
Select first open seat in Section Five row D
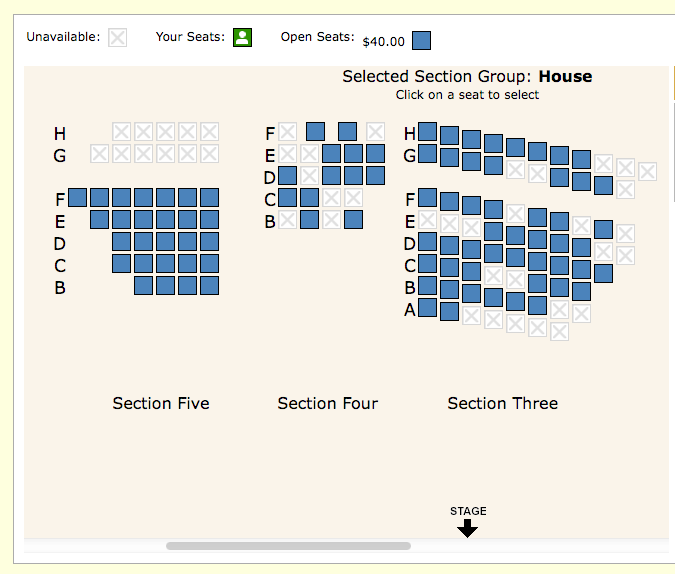(x=121, y=242)
